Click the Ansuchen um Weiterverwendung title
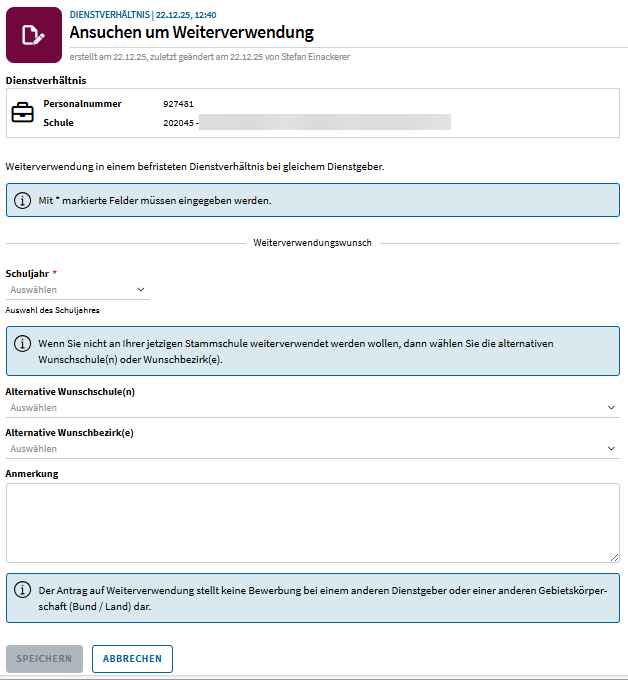The image size is (628, 680). [x=191, y=34]
